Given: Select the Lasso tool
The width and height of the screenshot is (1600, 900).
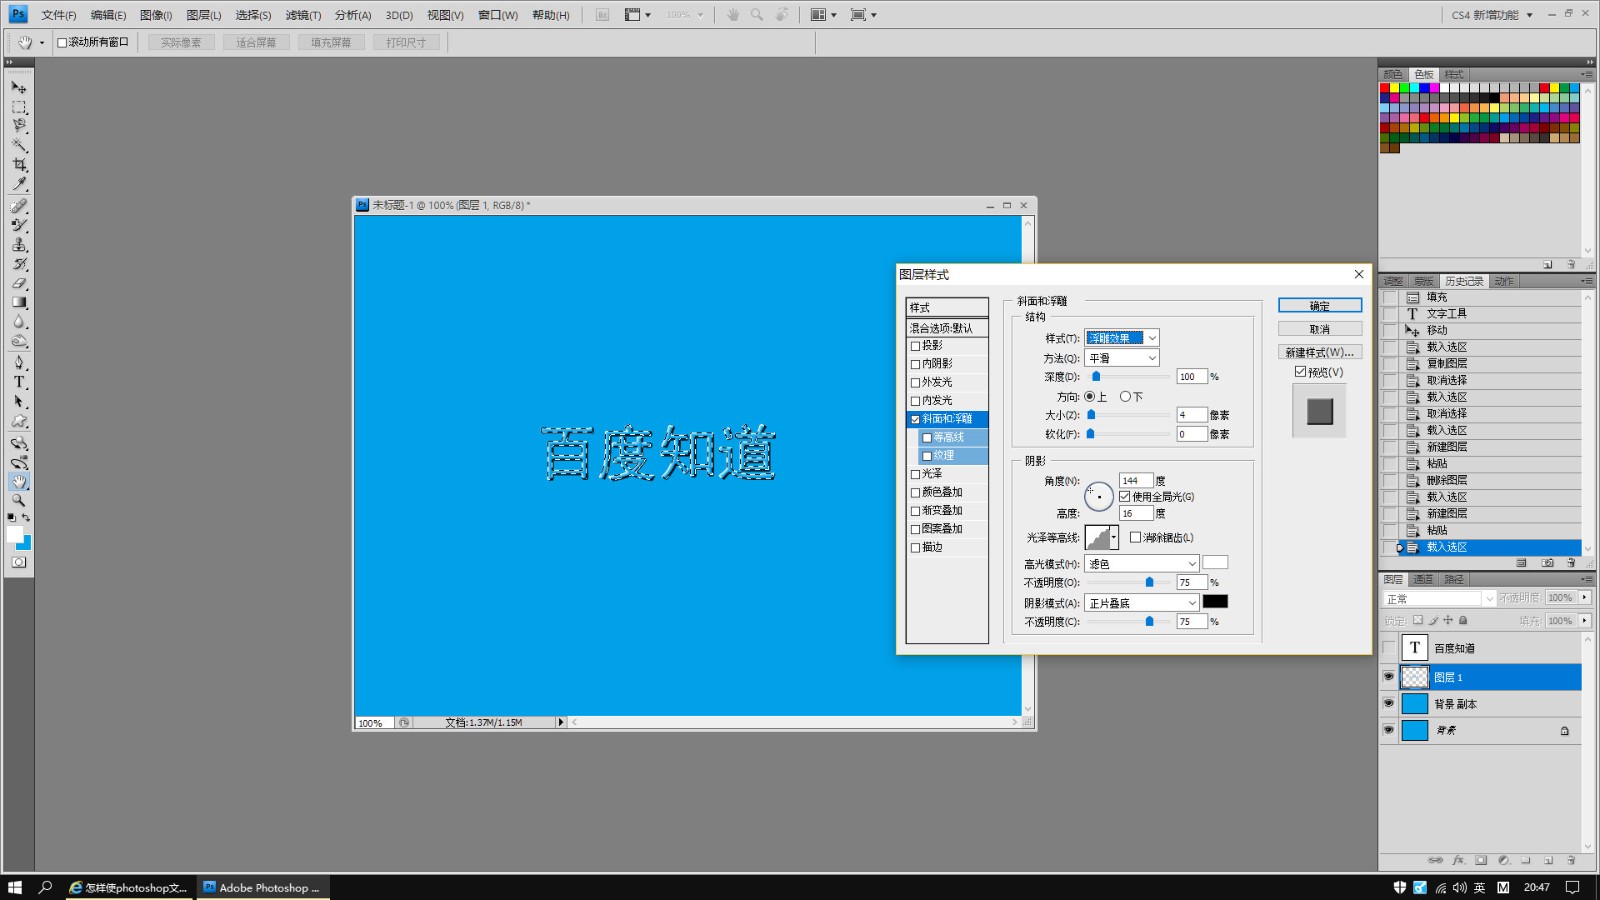Looking at the screenshot, I should (x=19, y=126).
